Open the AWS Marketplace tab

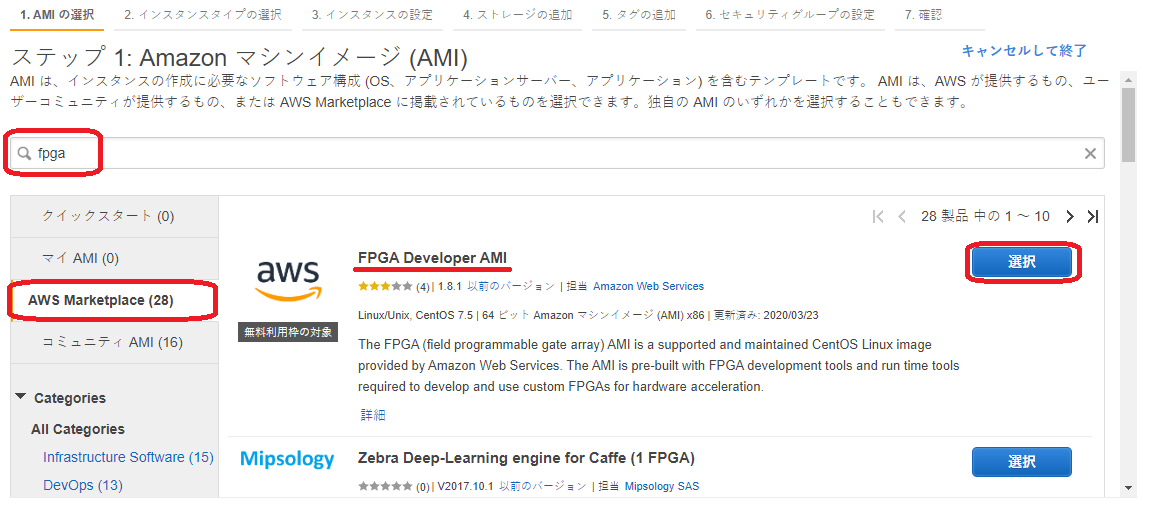coord(110,301)
